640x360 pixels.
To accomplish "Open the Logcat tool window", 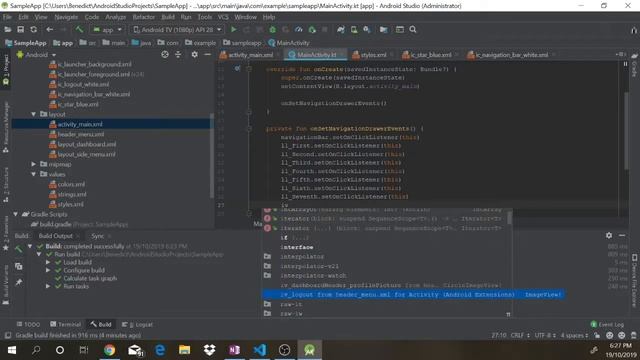I will click(x=138, y=324).
